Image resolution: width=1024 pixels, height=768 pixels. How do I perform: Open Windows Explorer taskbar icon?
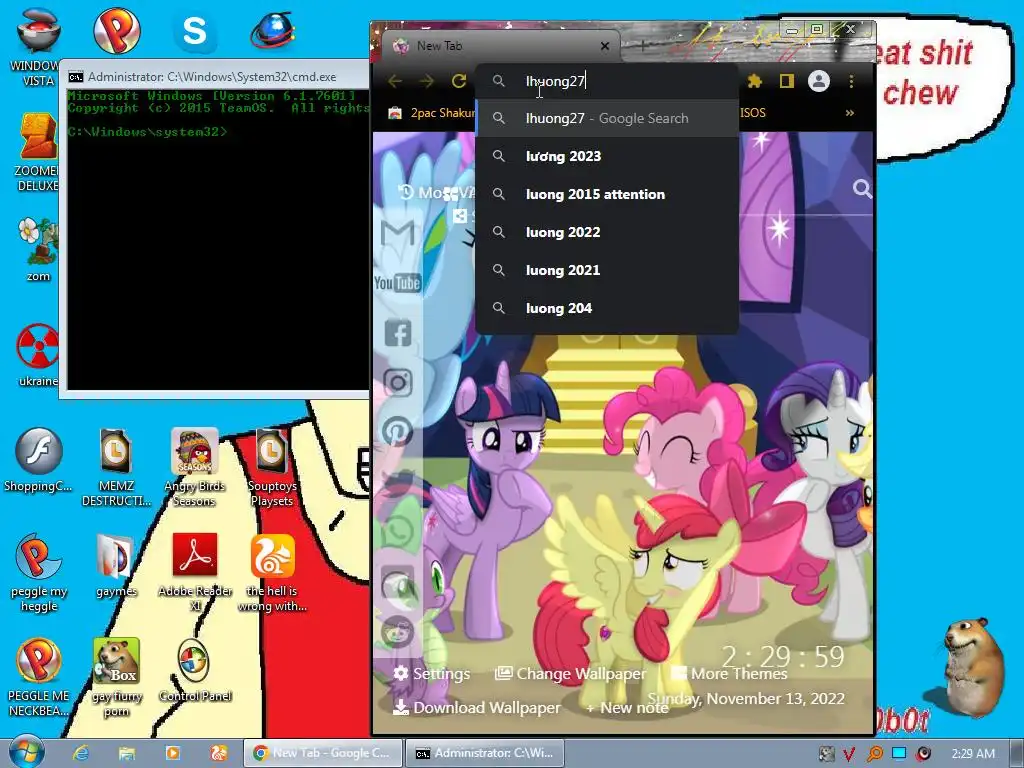127,753
